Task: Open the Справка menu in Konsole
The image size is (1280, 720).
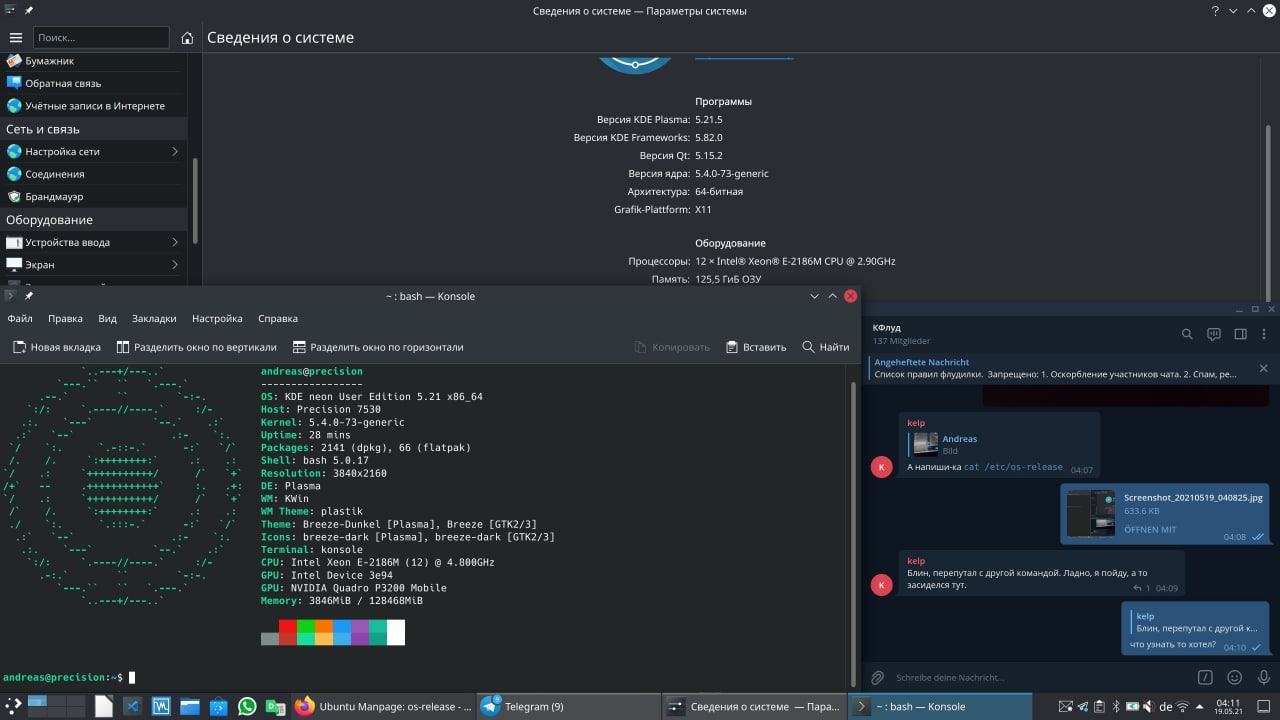Action: click(x=278, y=318)
